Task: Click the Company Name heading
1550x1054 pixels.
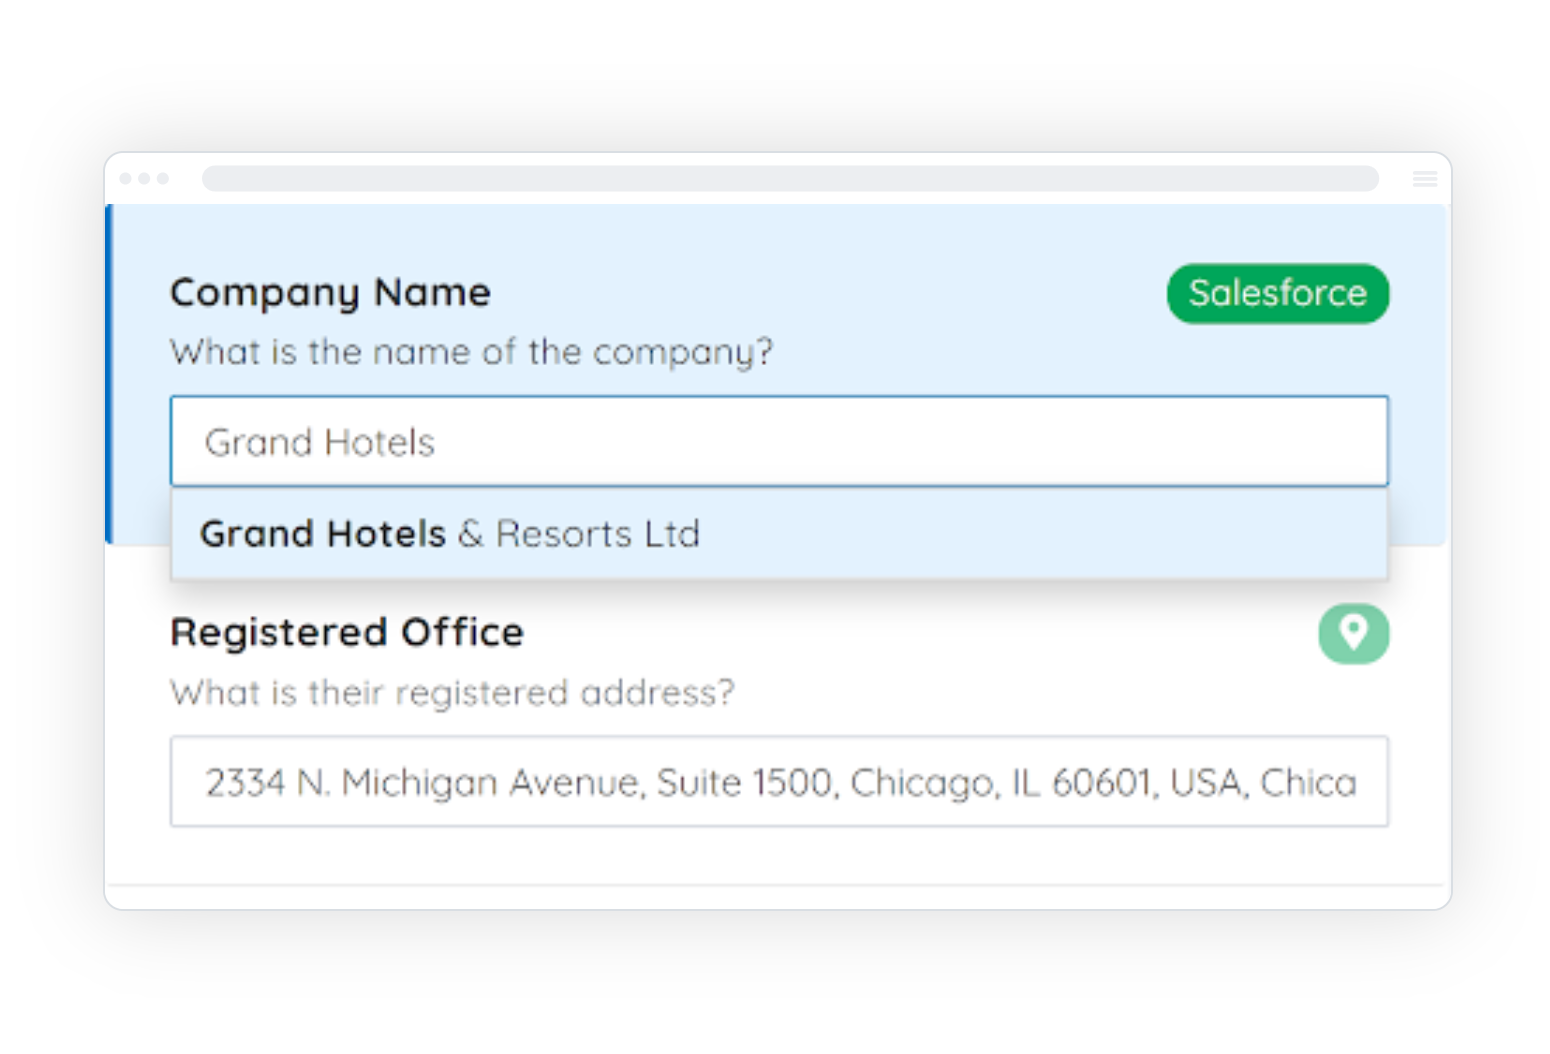Action: [x=330, y=293]
